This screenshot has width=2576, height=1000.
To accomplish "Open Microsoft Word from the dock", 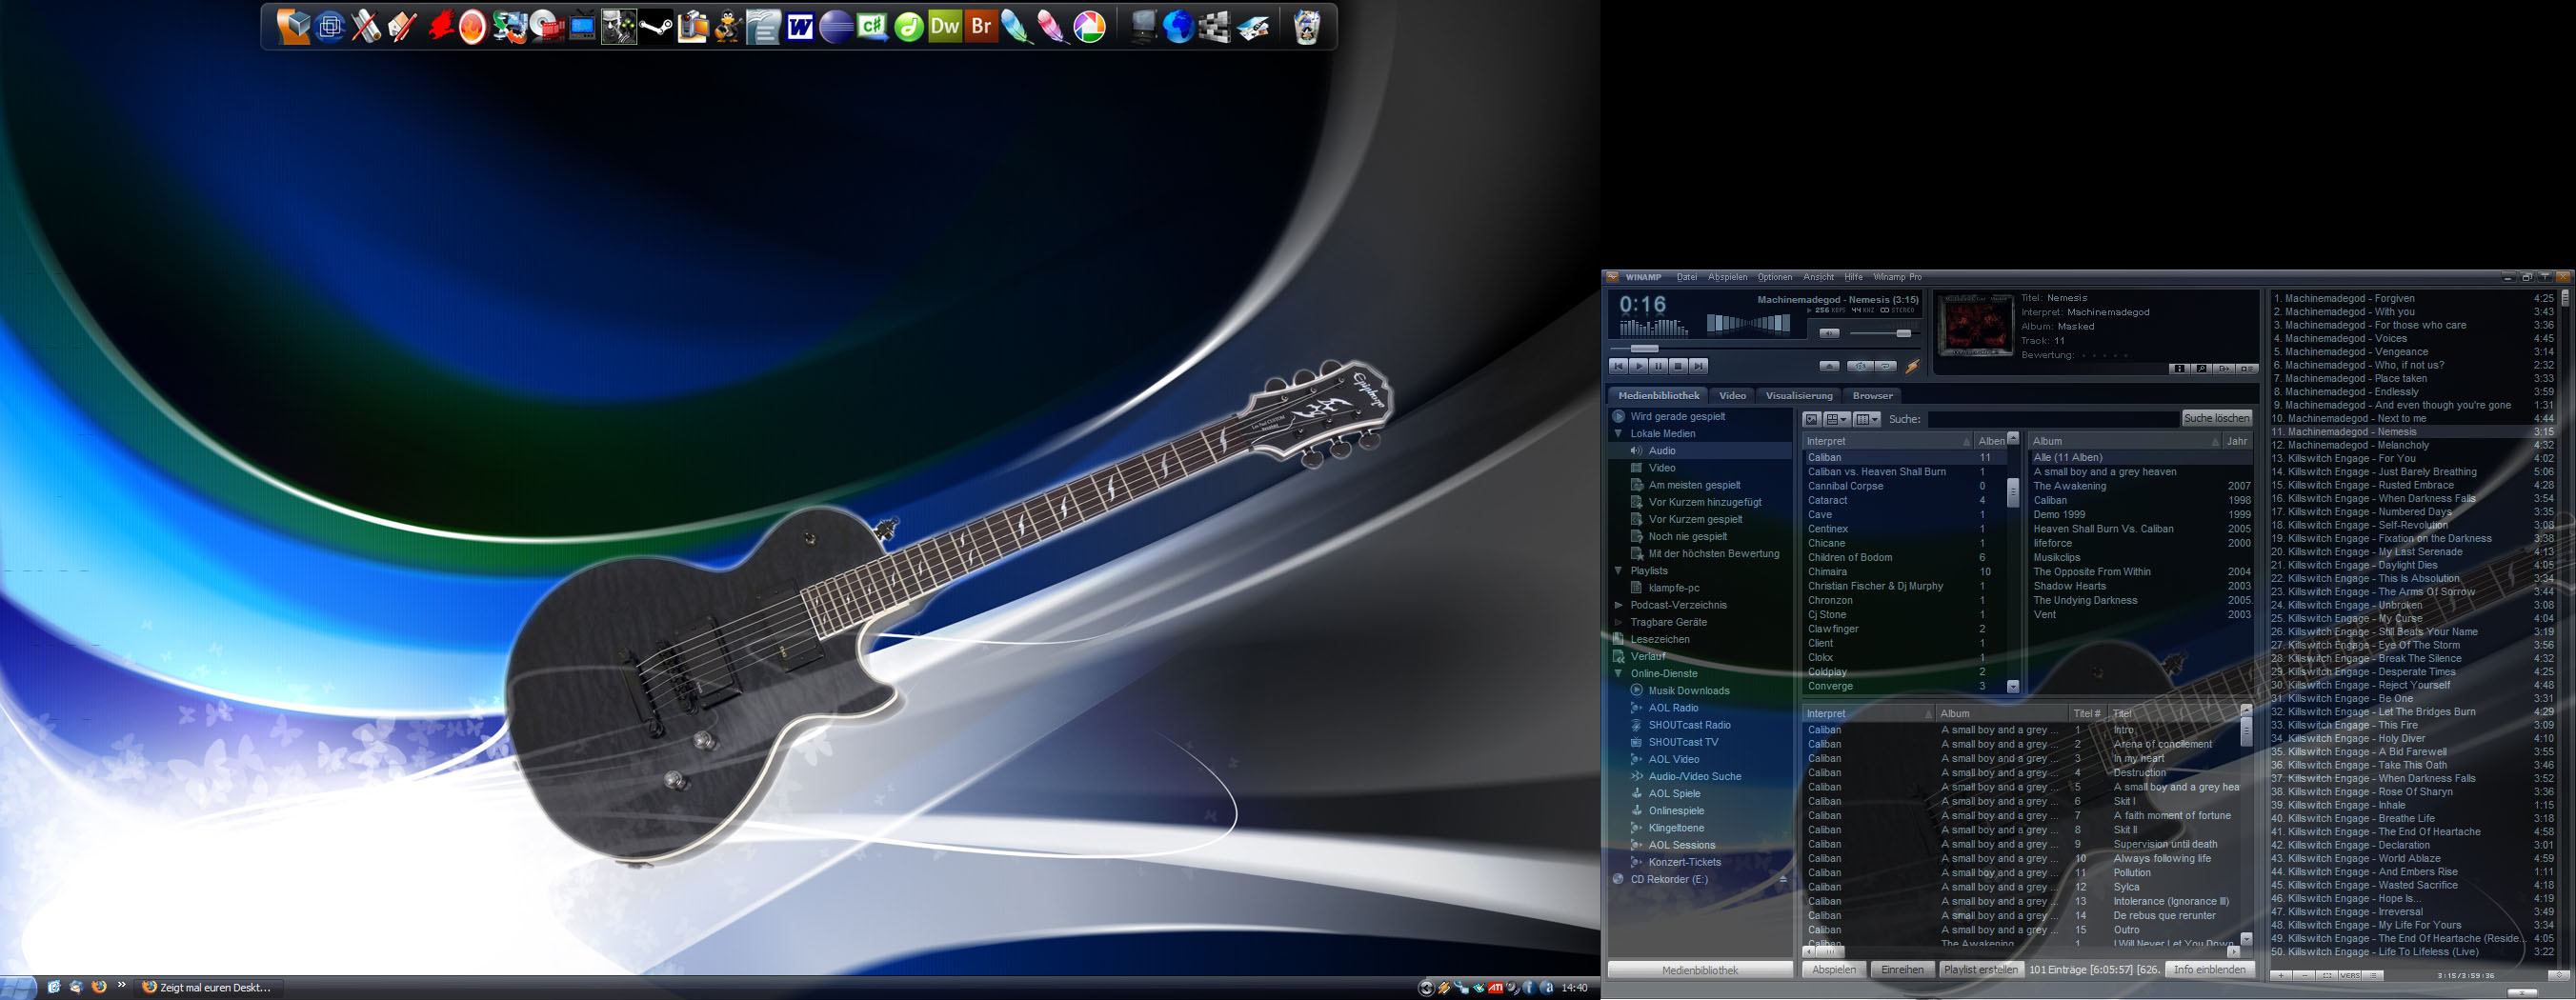I will [x=799, y=27].
